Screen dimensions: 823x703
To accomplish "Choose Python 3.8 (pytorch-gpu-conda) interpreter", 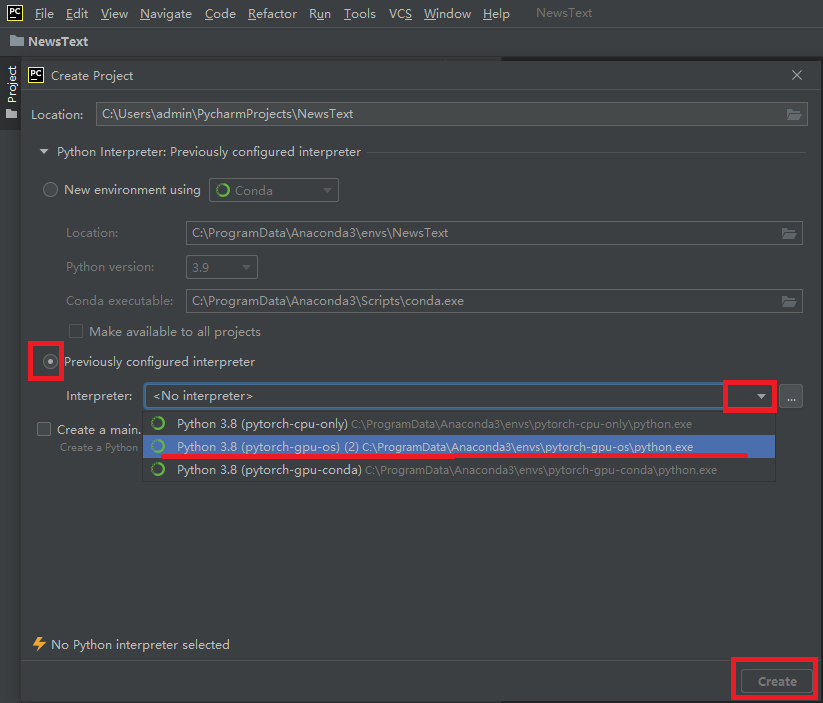I will coord(459,470).
